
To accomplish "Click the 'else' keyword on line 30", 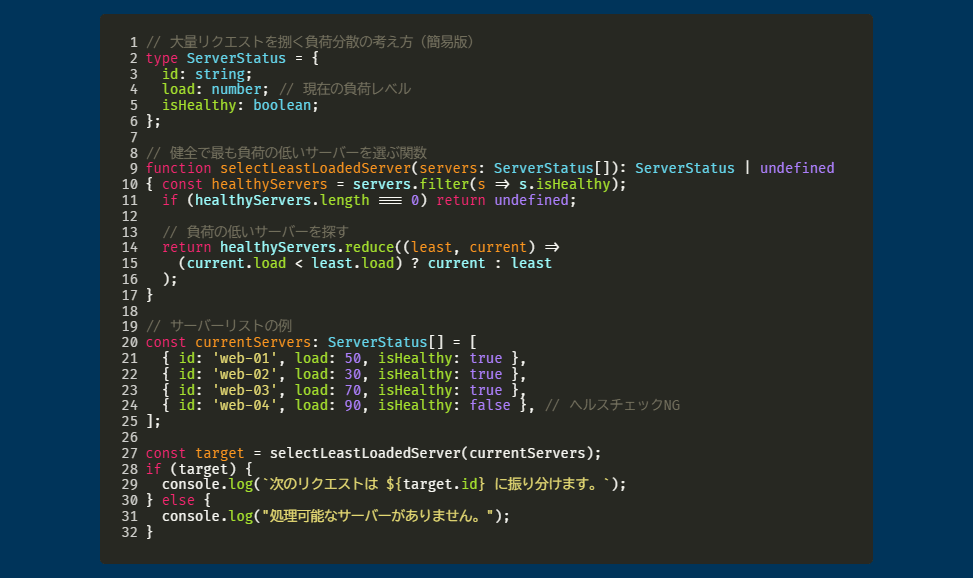I will point(179,500).
